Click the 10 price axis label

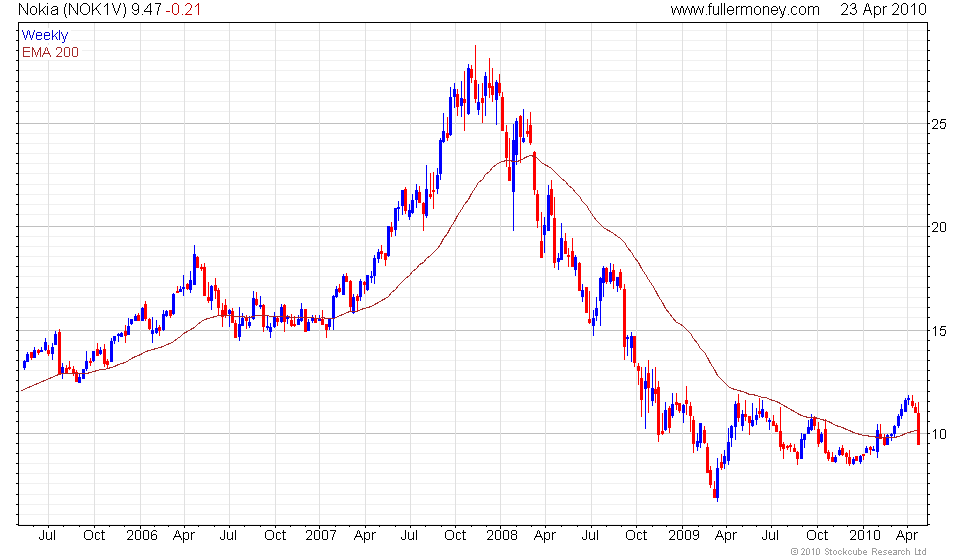coord(939,434)
